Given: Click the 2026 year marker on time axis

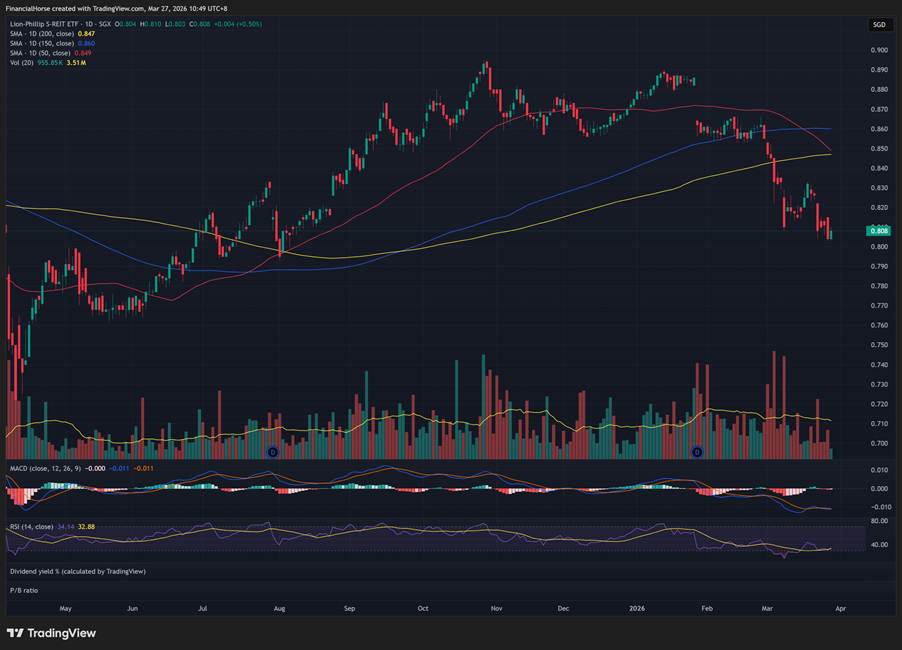Looking at the screenshot, I should pyautogui.click(x=639, y=607).
